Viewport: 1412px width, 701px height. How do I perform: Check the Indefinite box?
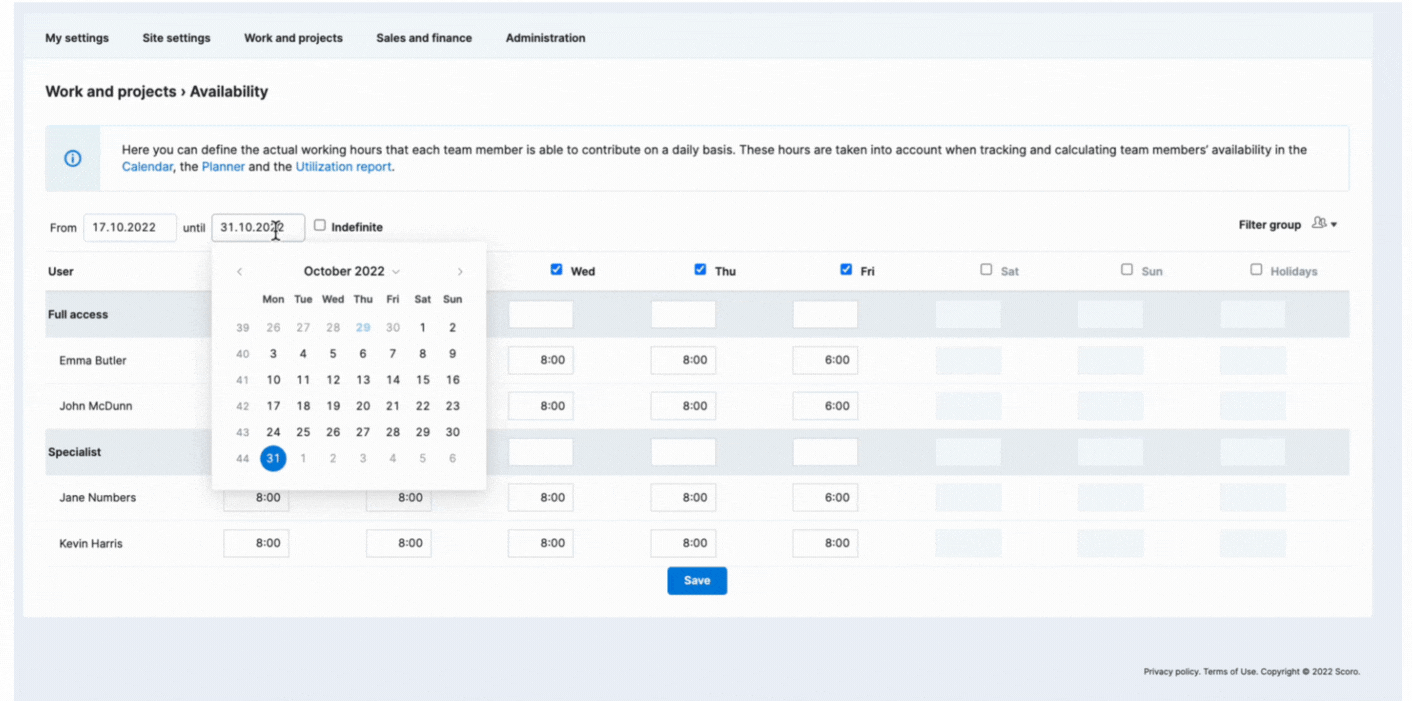point(319,225)
